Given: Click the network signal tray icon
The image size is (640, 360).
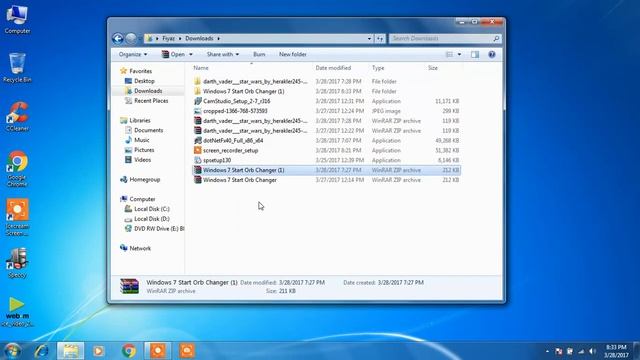Looking at the screenshot, I should tap(581, 351).
